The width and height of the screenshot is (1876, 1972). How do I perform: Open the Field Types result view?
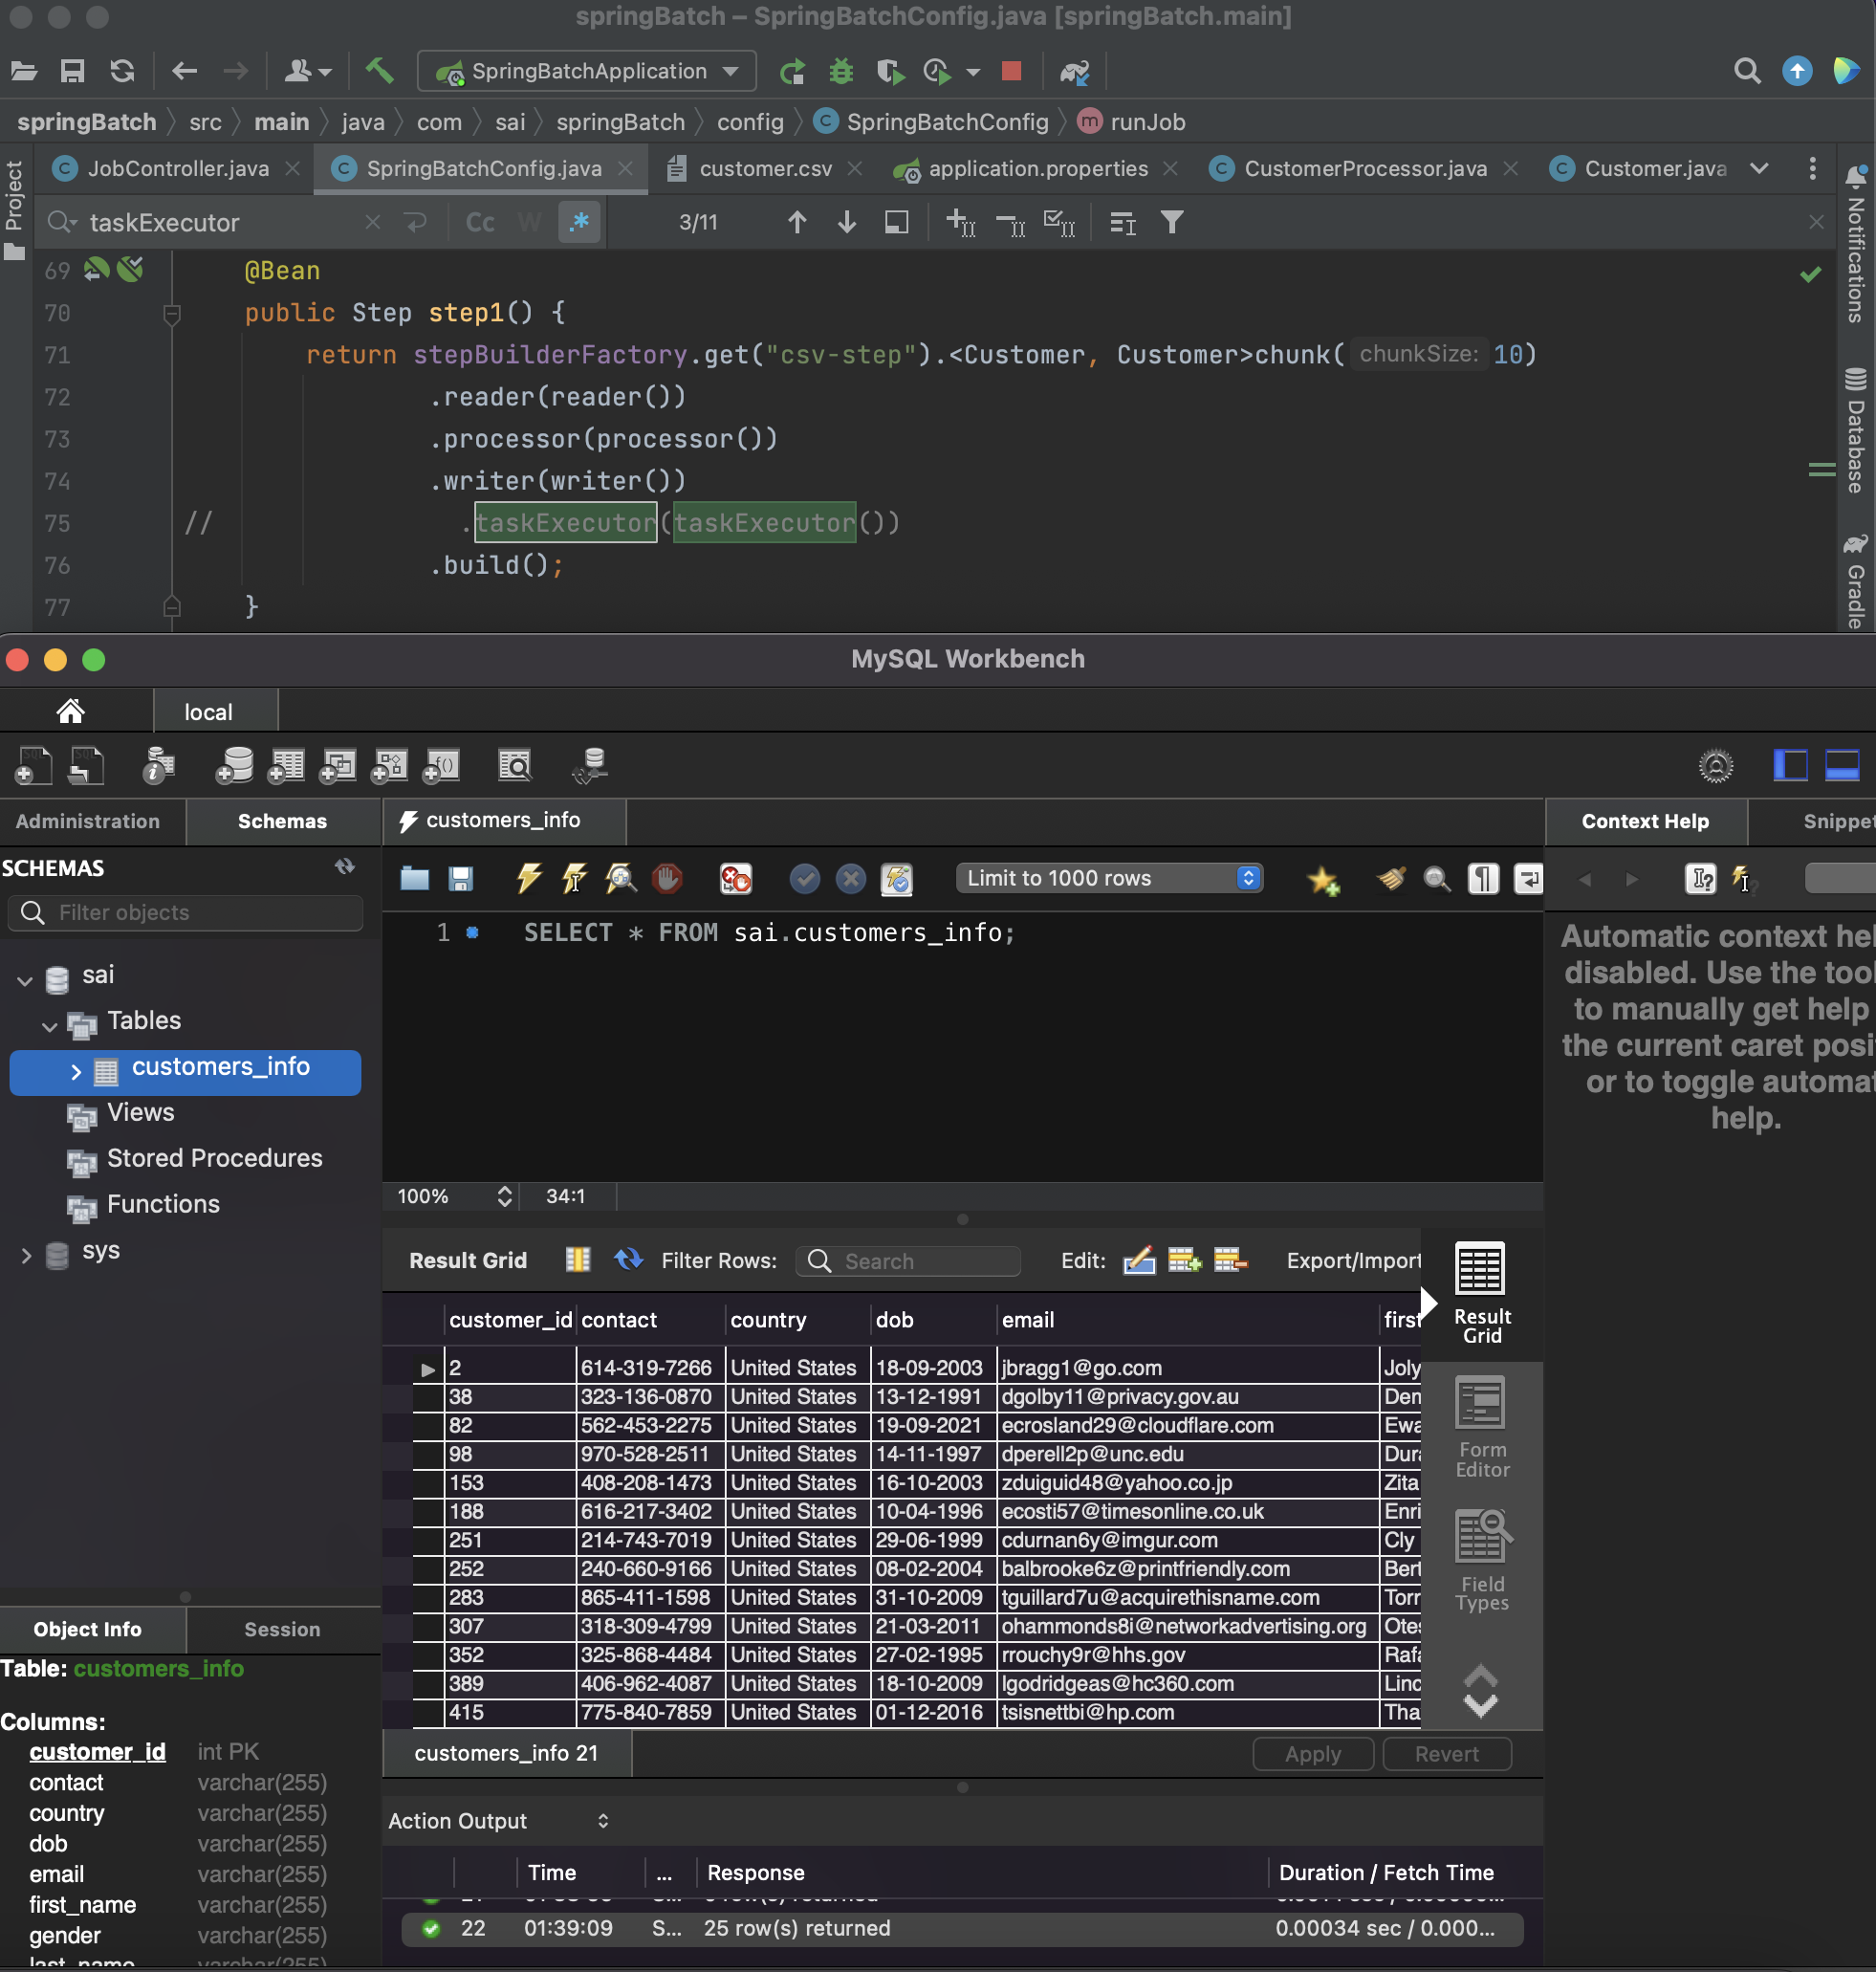coord(1481,1560)
